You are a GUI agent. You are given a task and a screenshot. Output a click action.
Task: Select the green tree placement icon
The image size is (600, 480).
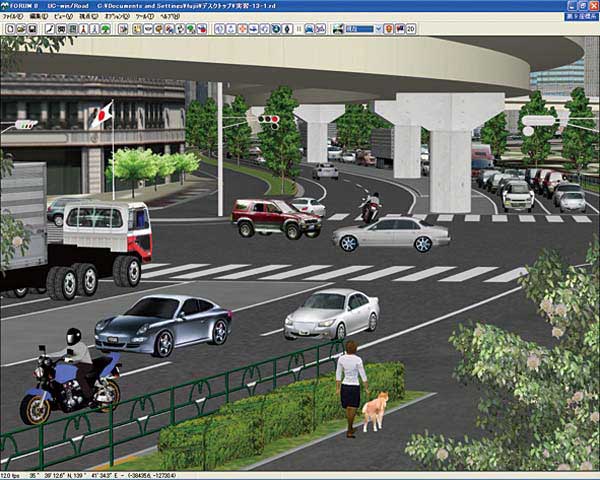[106, 29]
